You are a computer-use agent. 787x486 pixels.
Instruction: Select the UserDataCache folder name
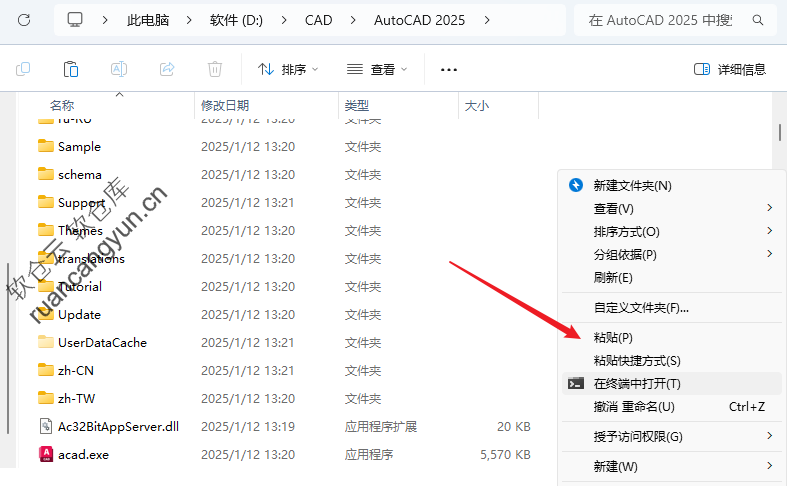point(102,342)
